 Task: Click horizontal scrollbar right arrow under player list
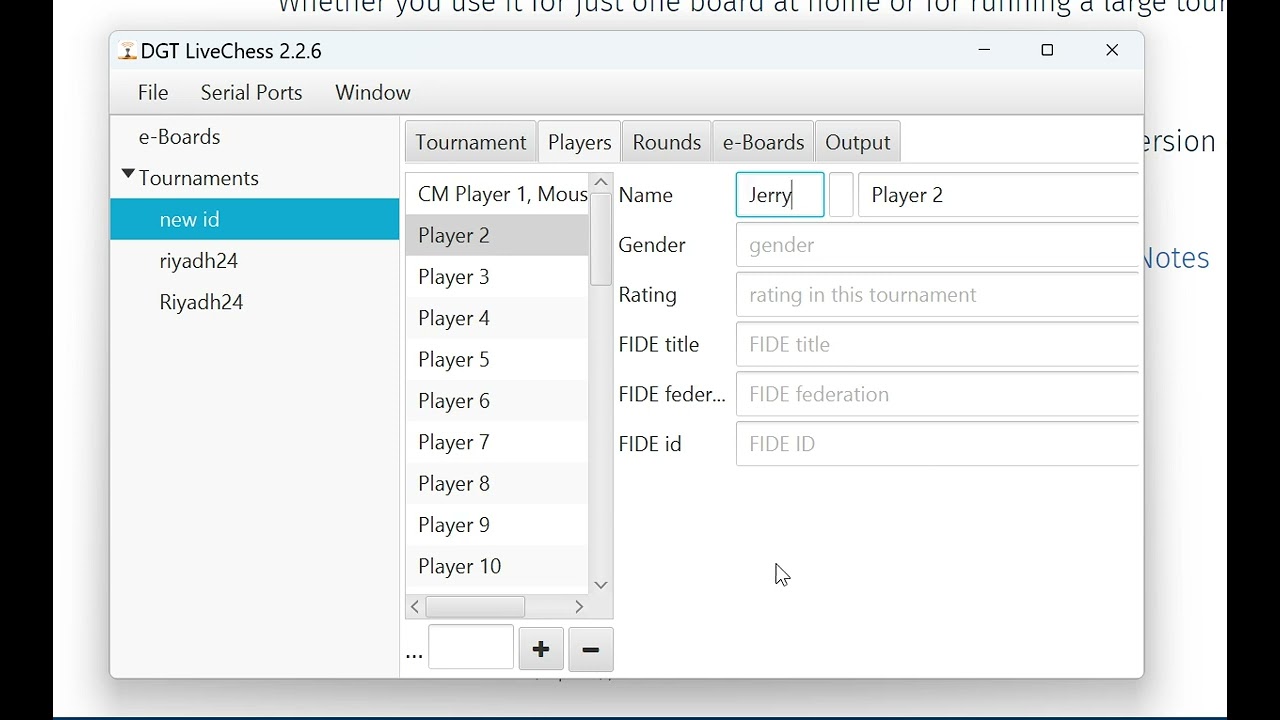coord(579,607)
